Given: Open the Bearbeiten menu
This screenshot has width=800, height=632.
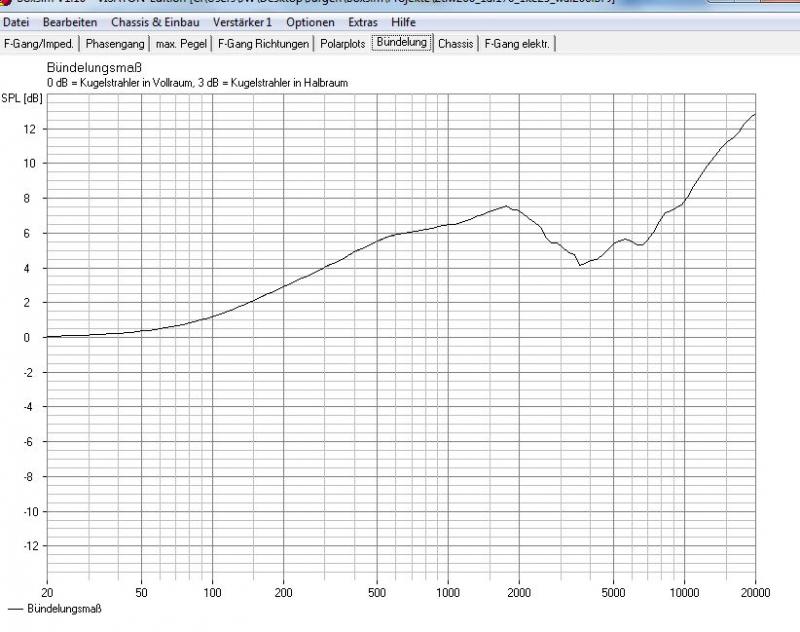Looking at the screenshot, I should (70, 22).
